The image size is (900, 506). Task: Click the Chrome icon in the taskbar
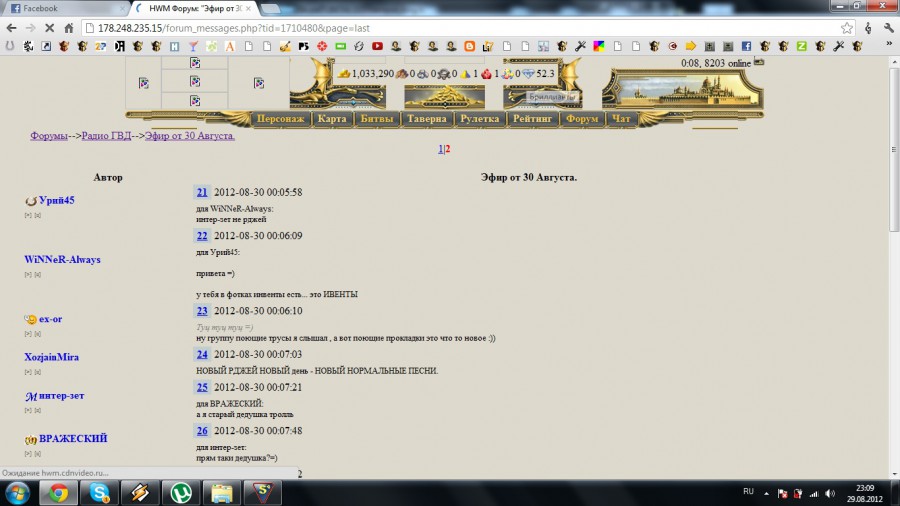[58, 492]
